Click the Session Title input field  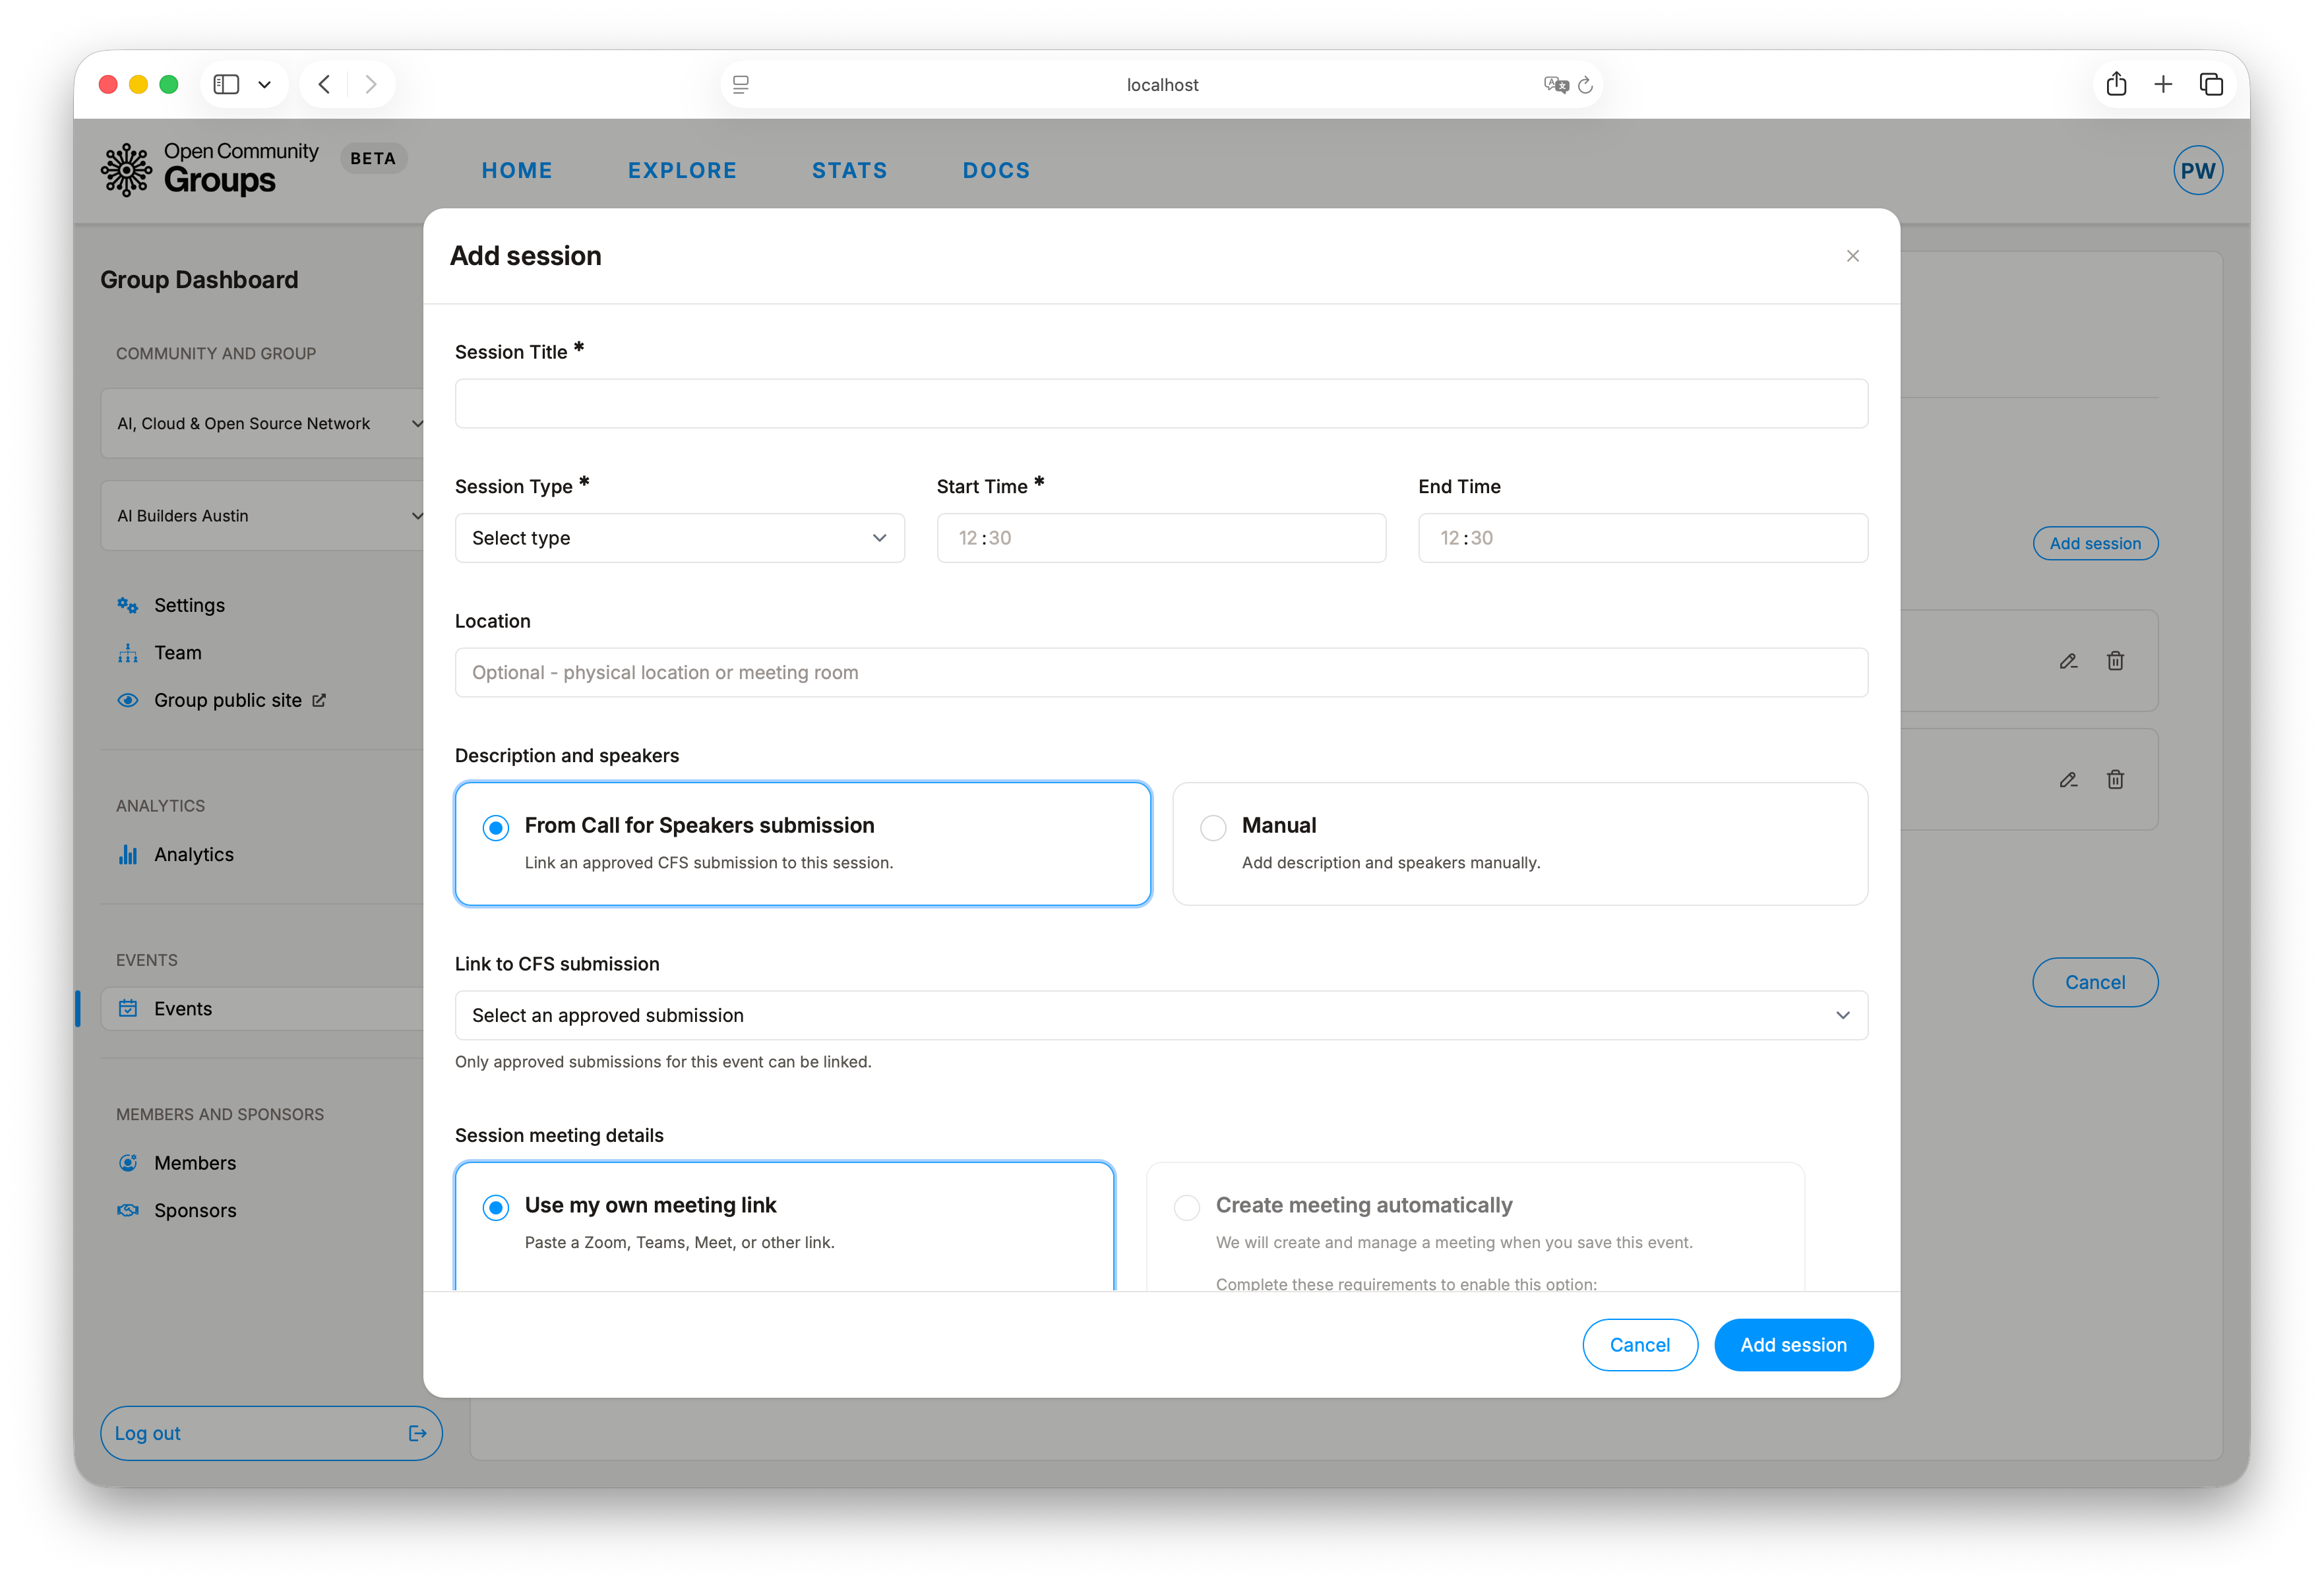point(1161,403)
